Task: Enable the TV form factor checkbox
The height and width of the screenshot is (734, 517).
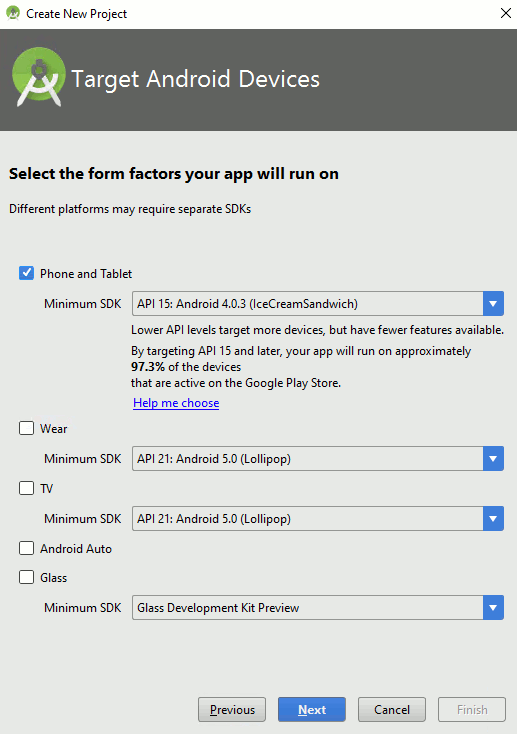Action: [26, 488]
